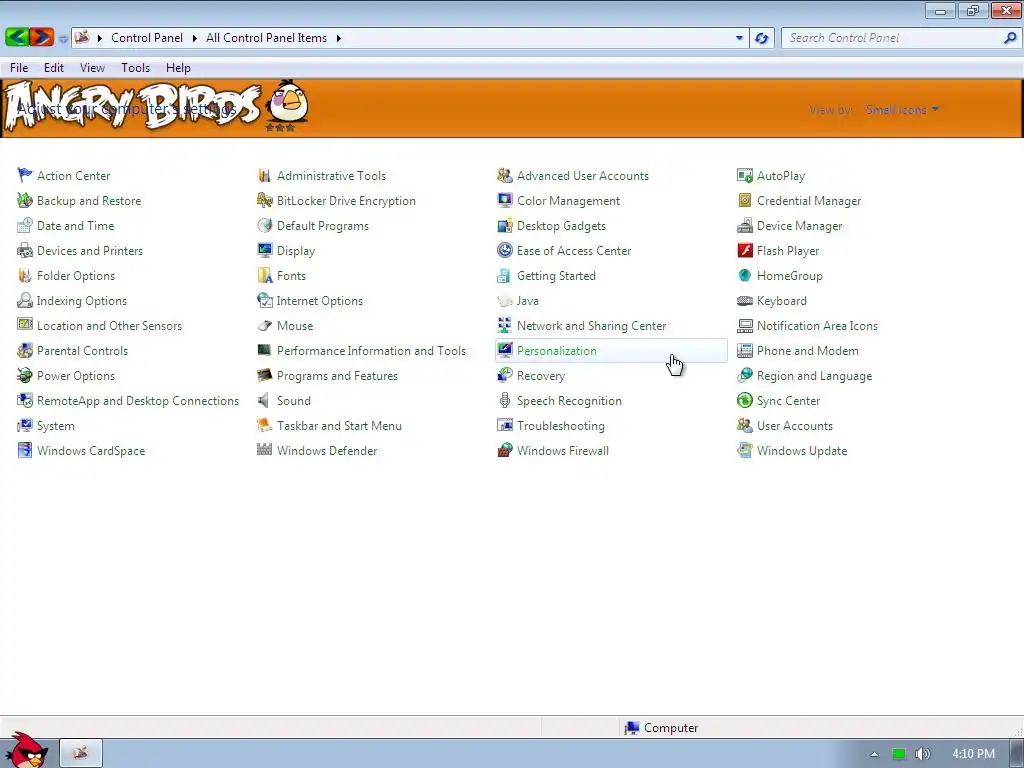Click the 4:10 PM taskbar clock
The height and width of the screenshot is (768, 1024).
click(x=973, y=754)
